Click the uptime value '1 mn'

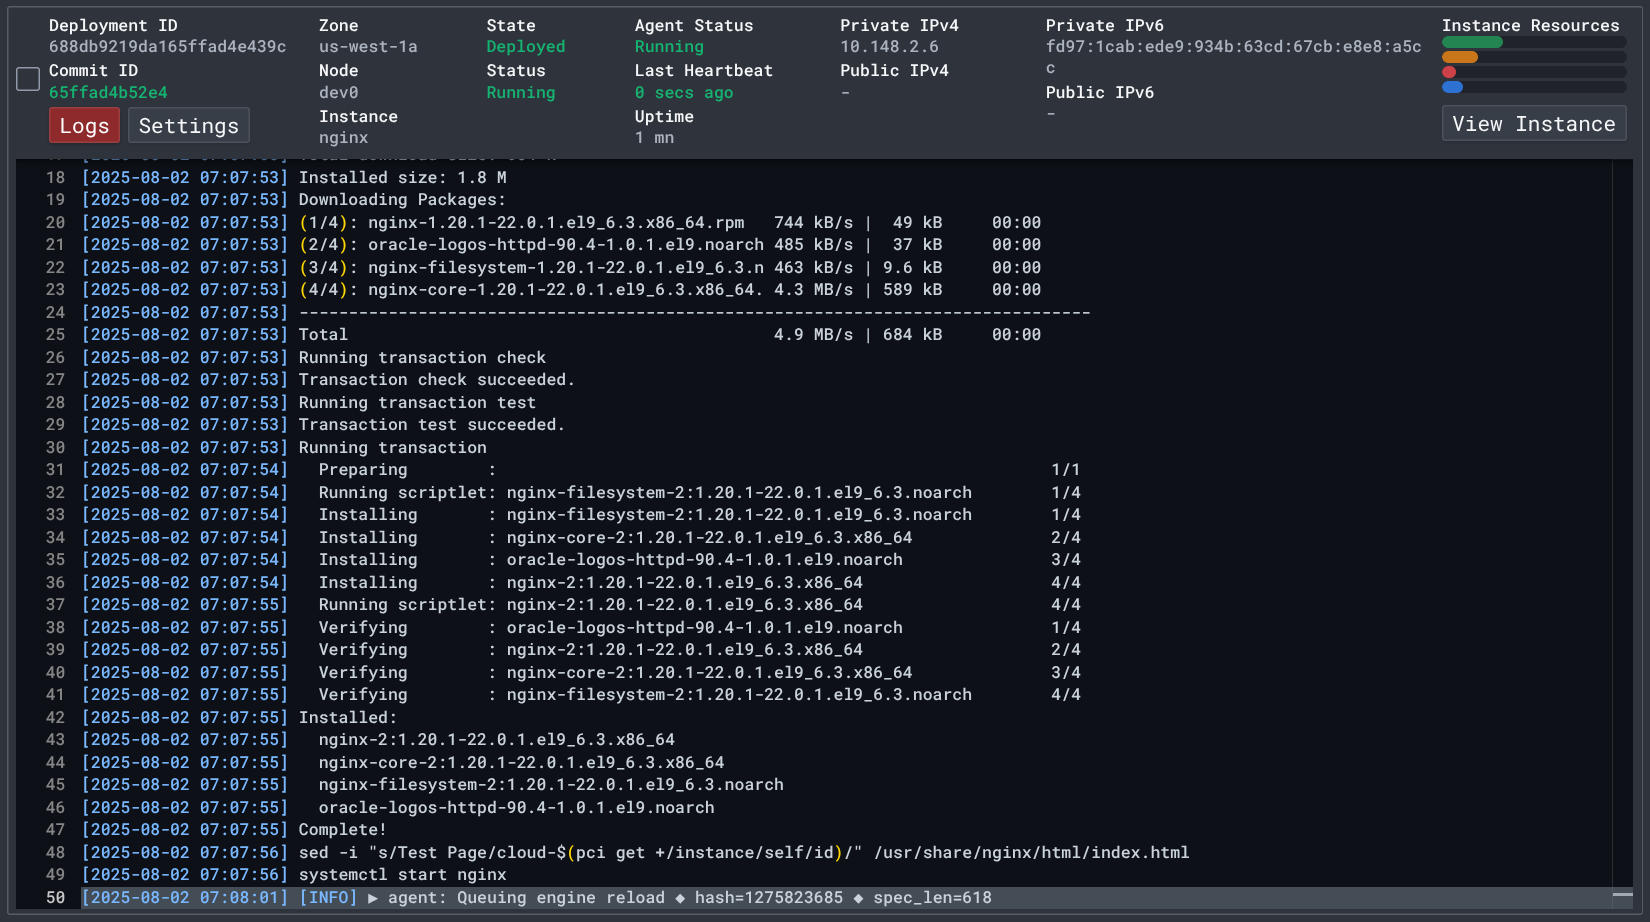pyautogui.click(x=654, y=138)
